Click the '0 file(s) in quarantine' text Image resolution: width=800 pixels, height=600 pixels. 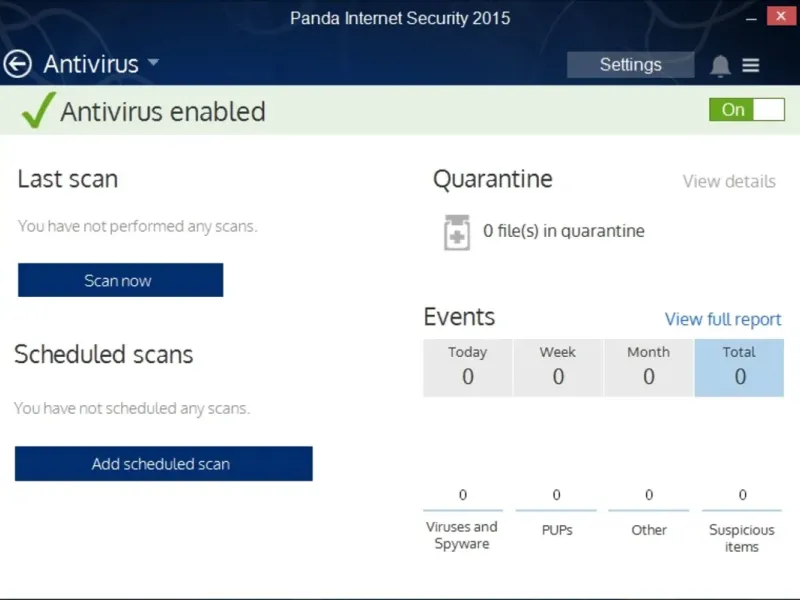point(564,231)
